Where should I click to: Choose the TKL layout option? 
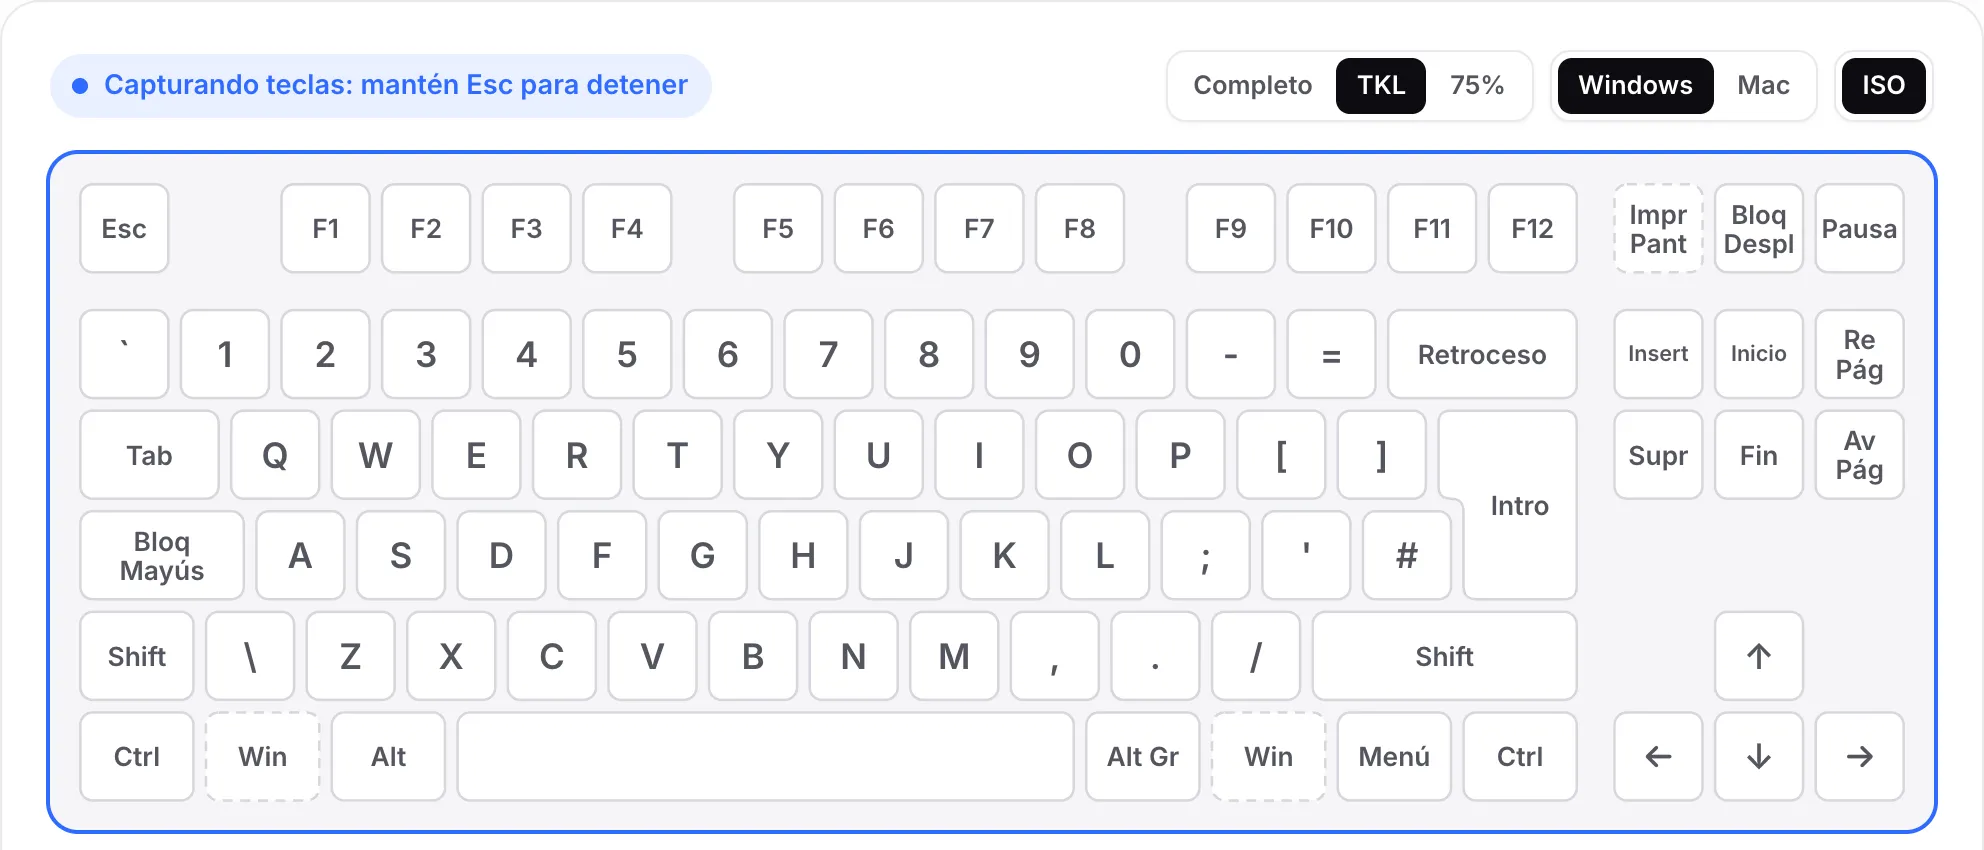pos(1381,85)
